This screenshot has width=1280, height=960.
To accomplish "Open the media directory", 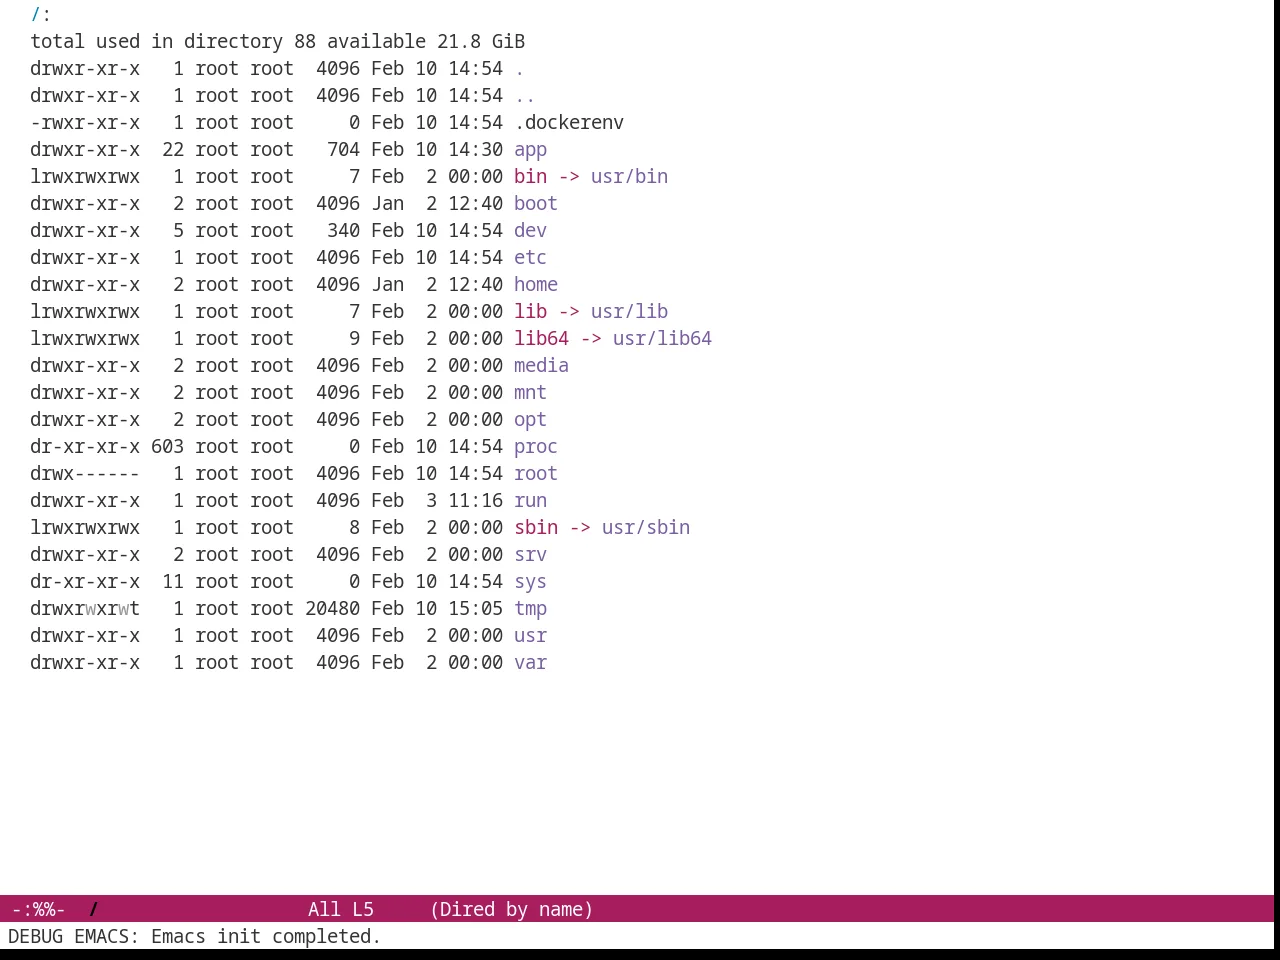I will [x=541, y=365].
